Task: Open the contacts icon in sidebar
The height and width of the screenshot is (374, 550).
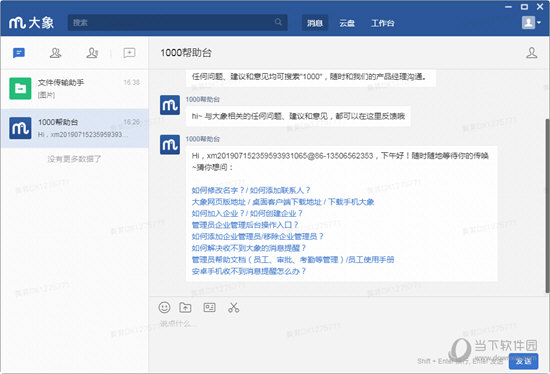Action: point(55,53)
